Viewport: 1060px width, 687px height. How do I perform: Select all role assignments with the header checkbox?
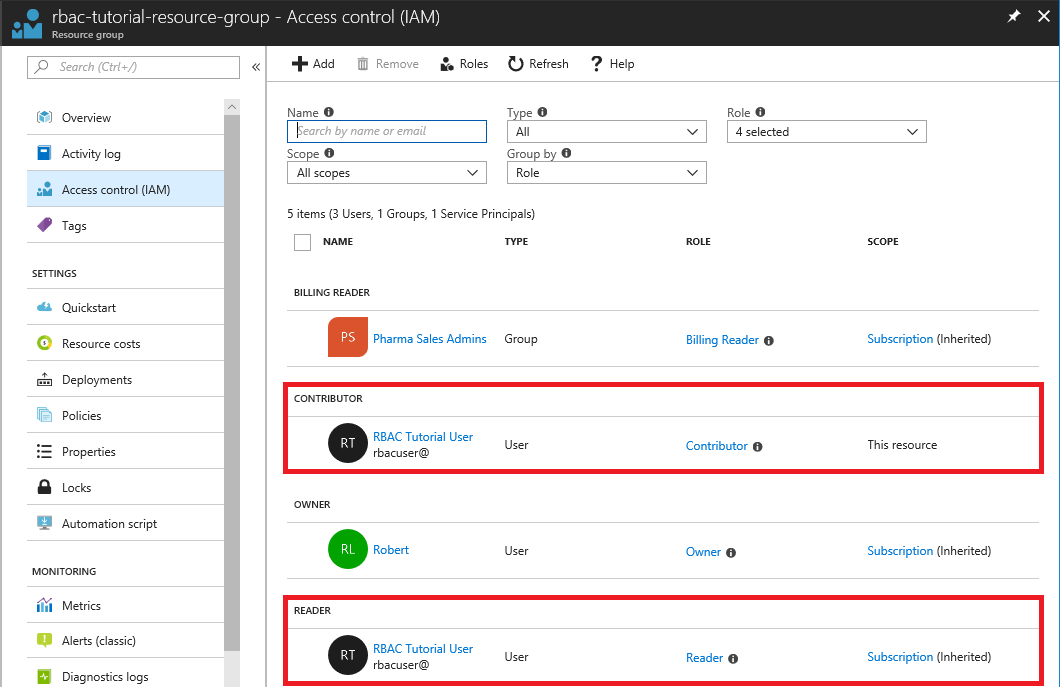301,241
